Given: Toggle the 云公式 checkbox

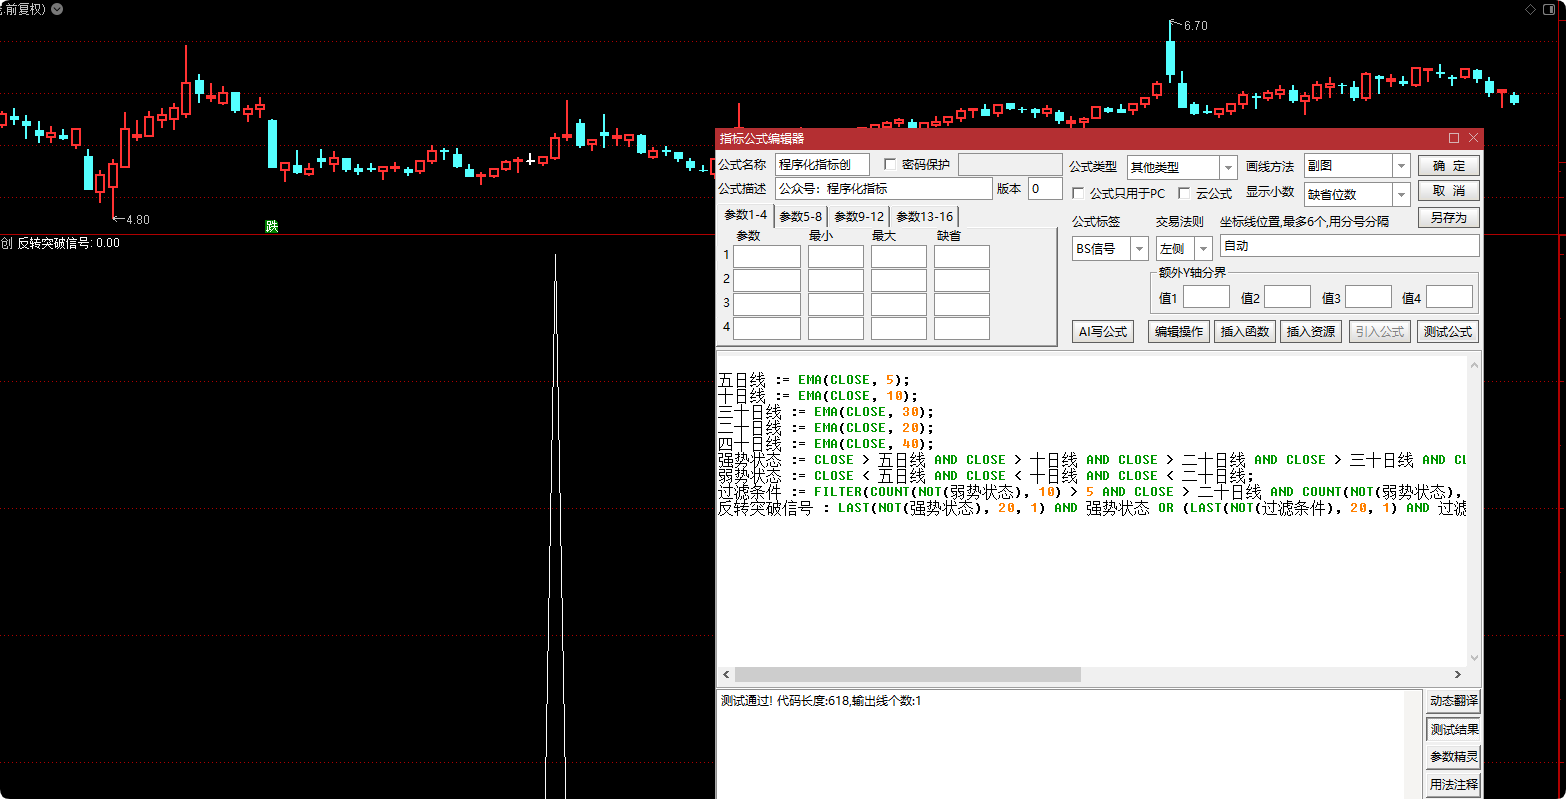Looking at the screenshot, I should 1185,193.
